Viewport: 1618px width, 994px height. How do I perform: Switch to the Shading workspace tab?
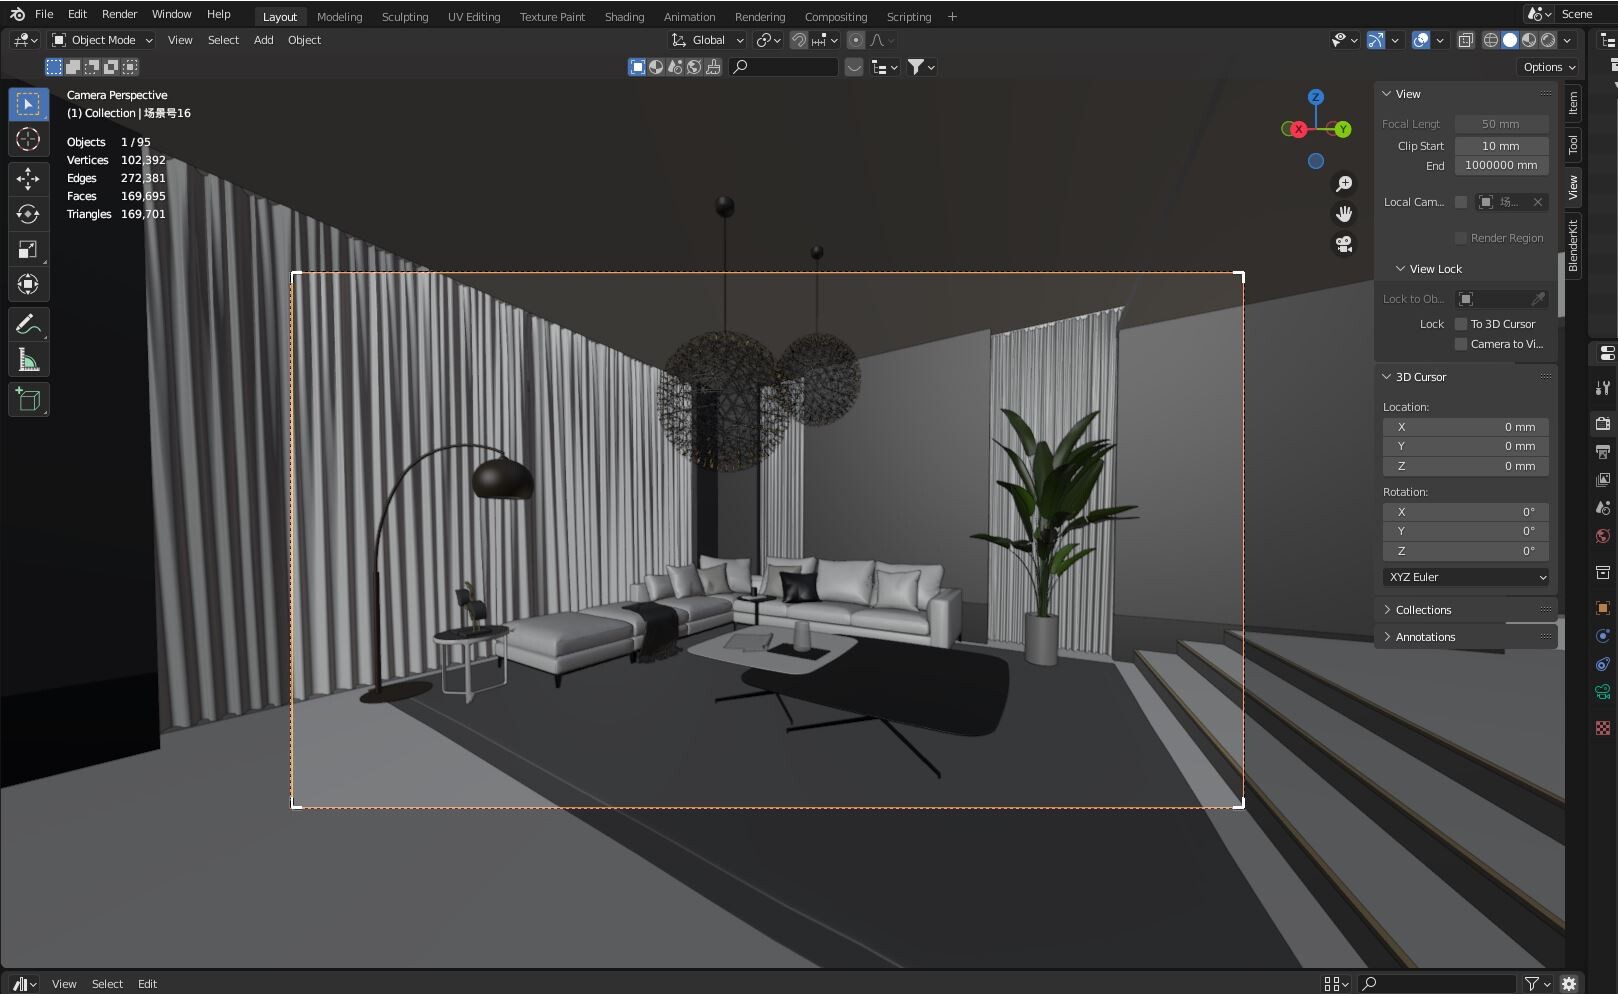624,16
